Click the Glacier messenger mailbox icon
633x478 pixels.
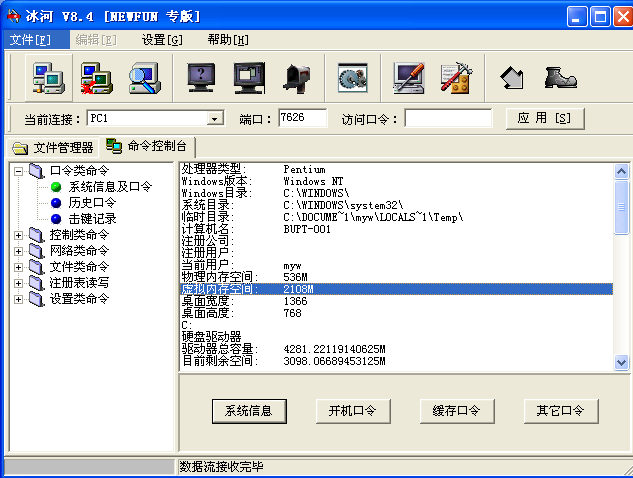(x=298, y=78)
